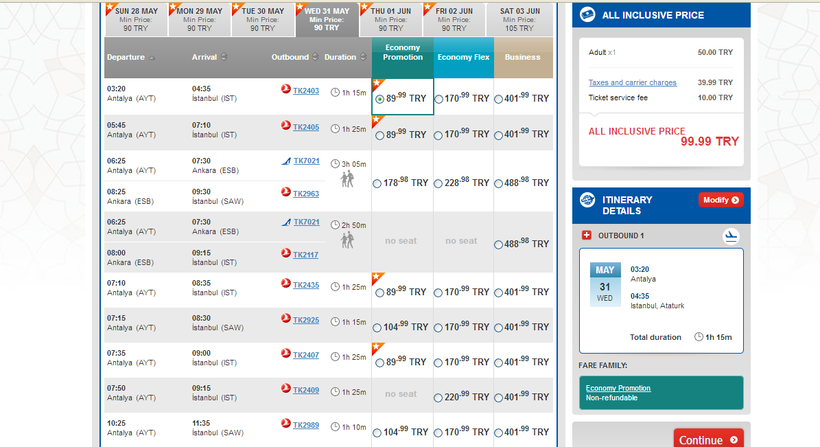Click the Itinerary Details header icon
Screen dimensions: 820x447
click(x=587, y=200)
